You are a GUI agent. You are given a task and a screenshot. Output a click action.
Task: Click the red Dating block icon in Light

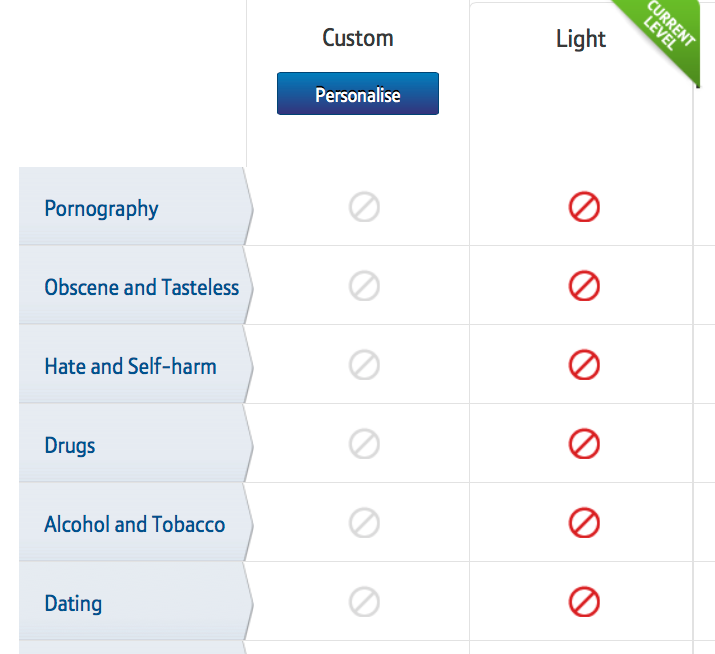584,602
